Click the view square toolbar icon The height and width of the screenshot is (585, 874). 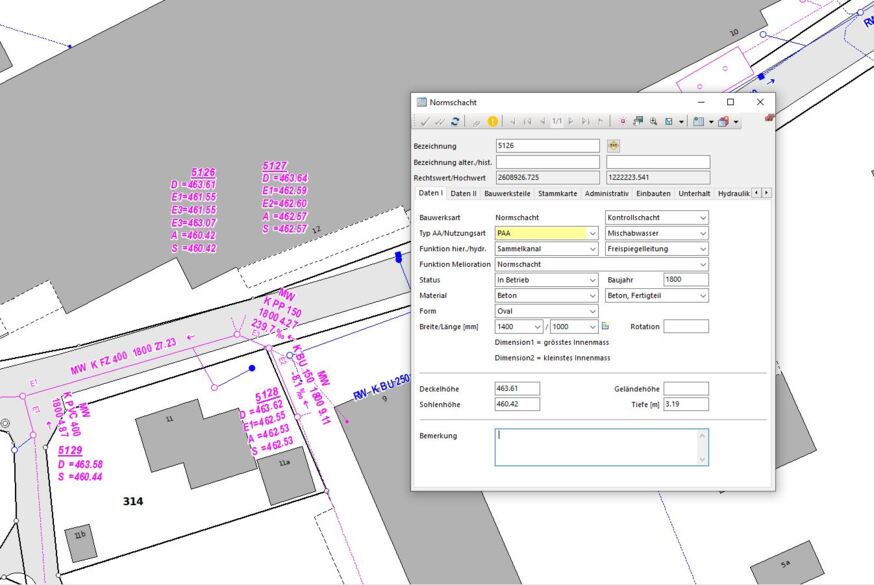(x=669, y=121)
